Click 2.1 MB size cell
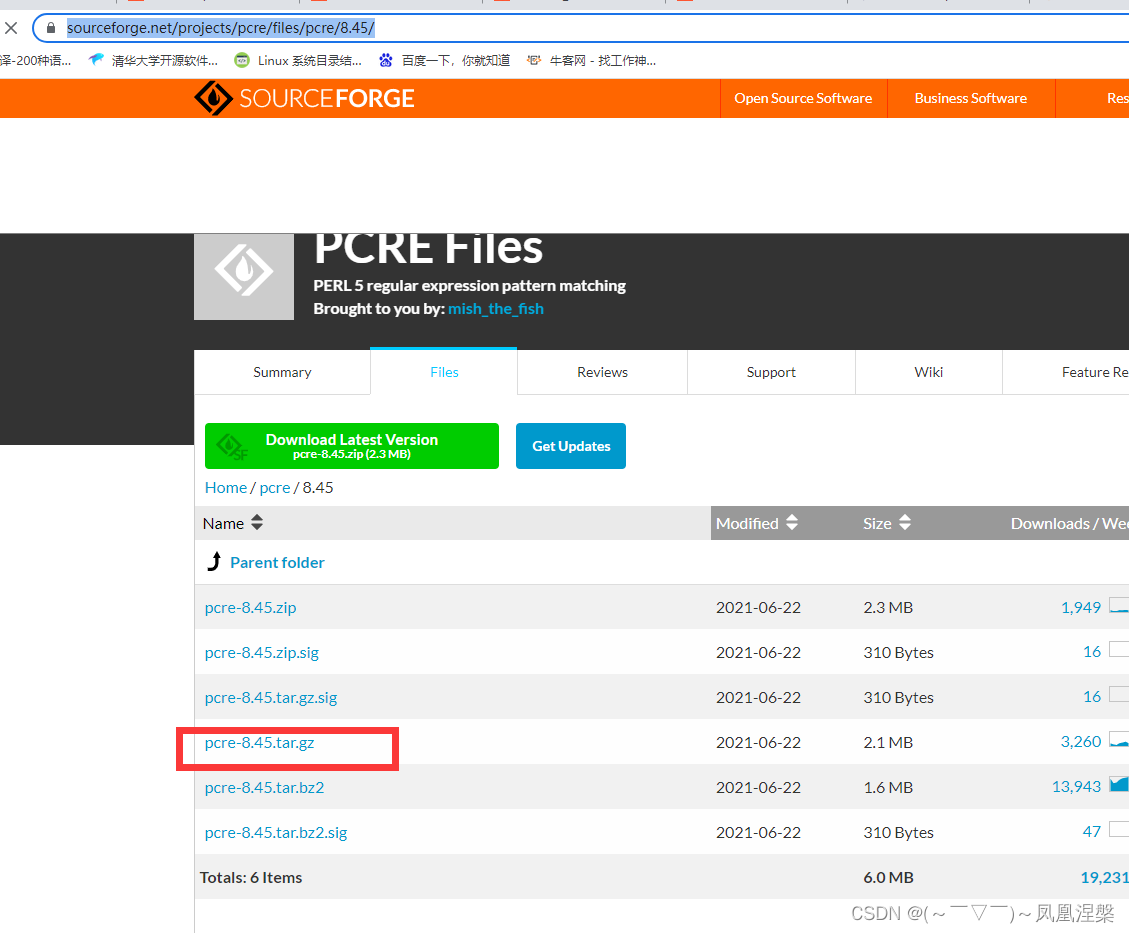 coord(888,742)
